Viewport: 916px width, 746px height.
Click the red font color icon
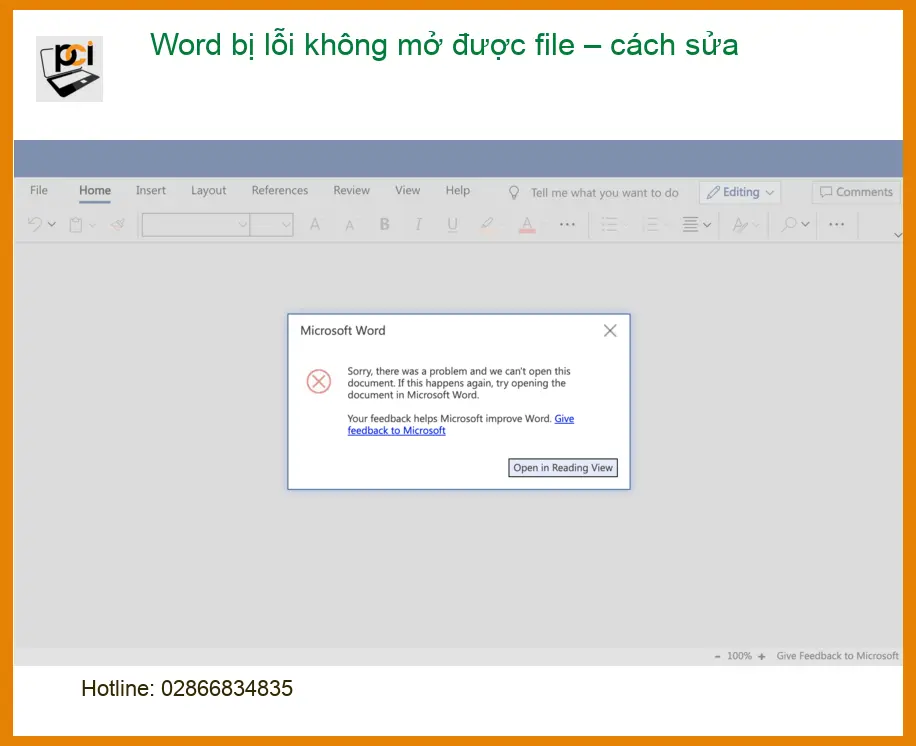pyautogui.click(x=527, y=225)
